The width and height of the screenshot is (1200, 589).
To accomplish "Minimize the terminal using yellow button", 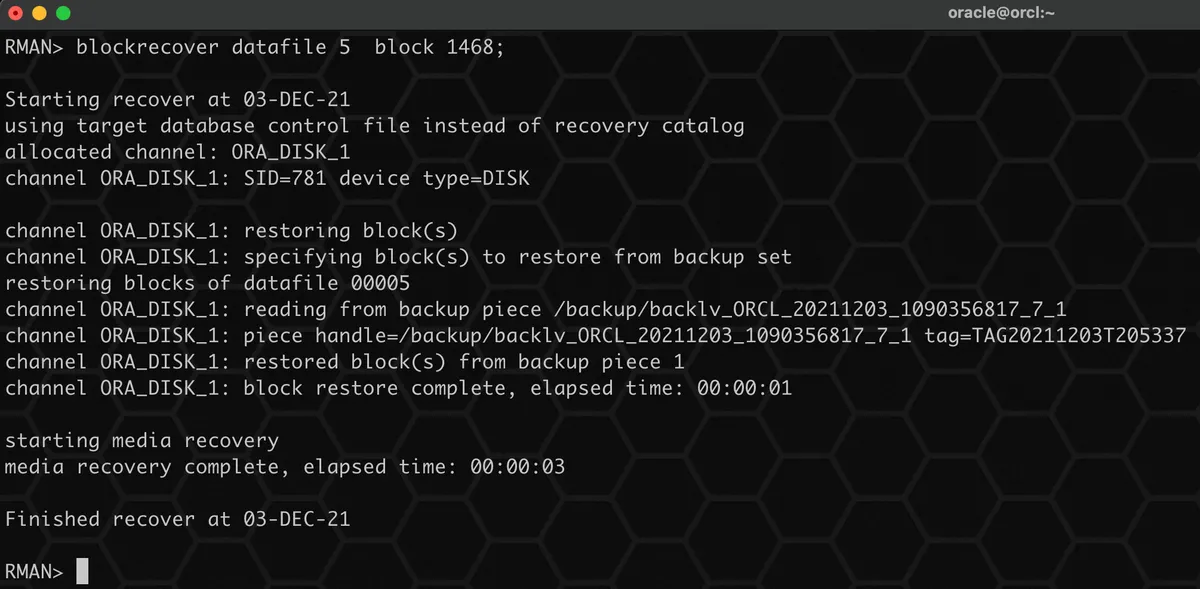I will [x=40, y=14].
